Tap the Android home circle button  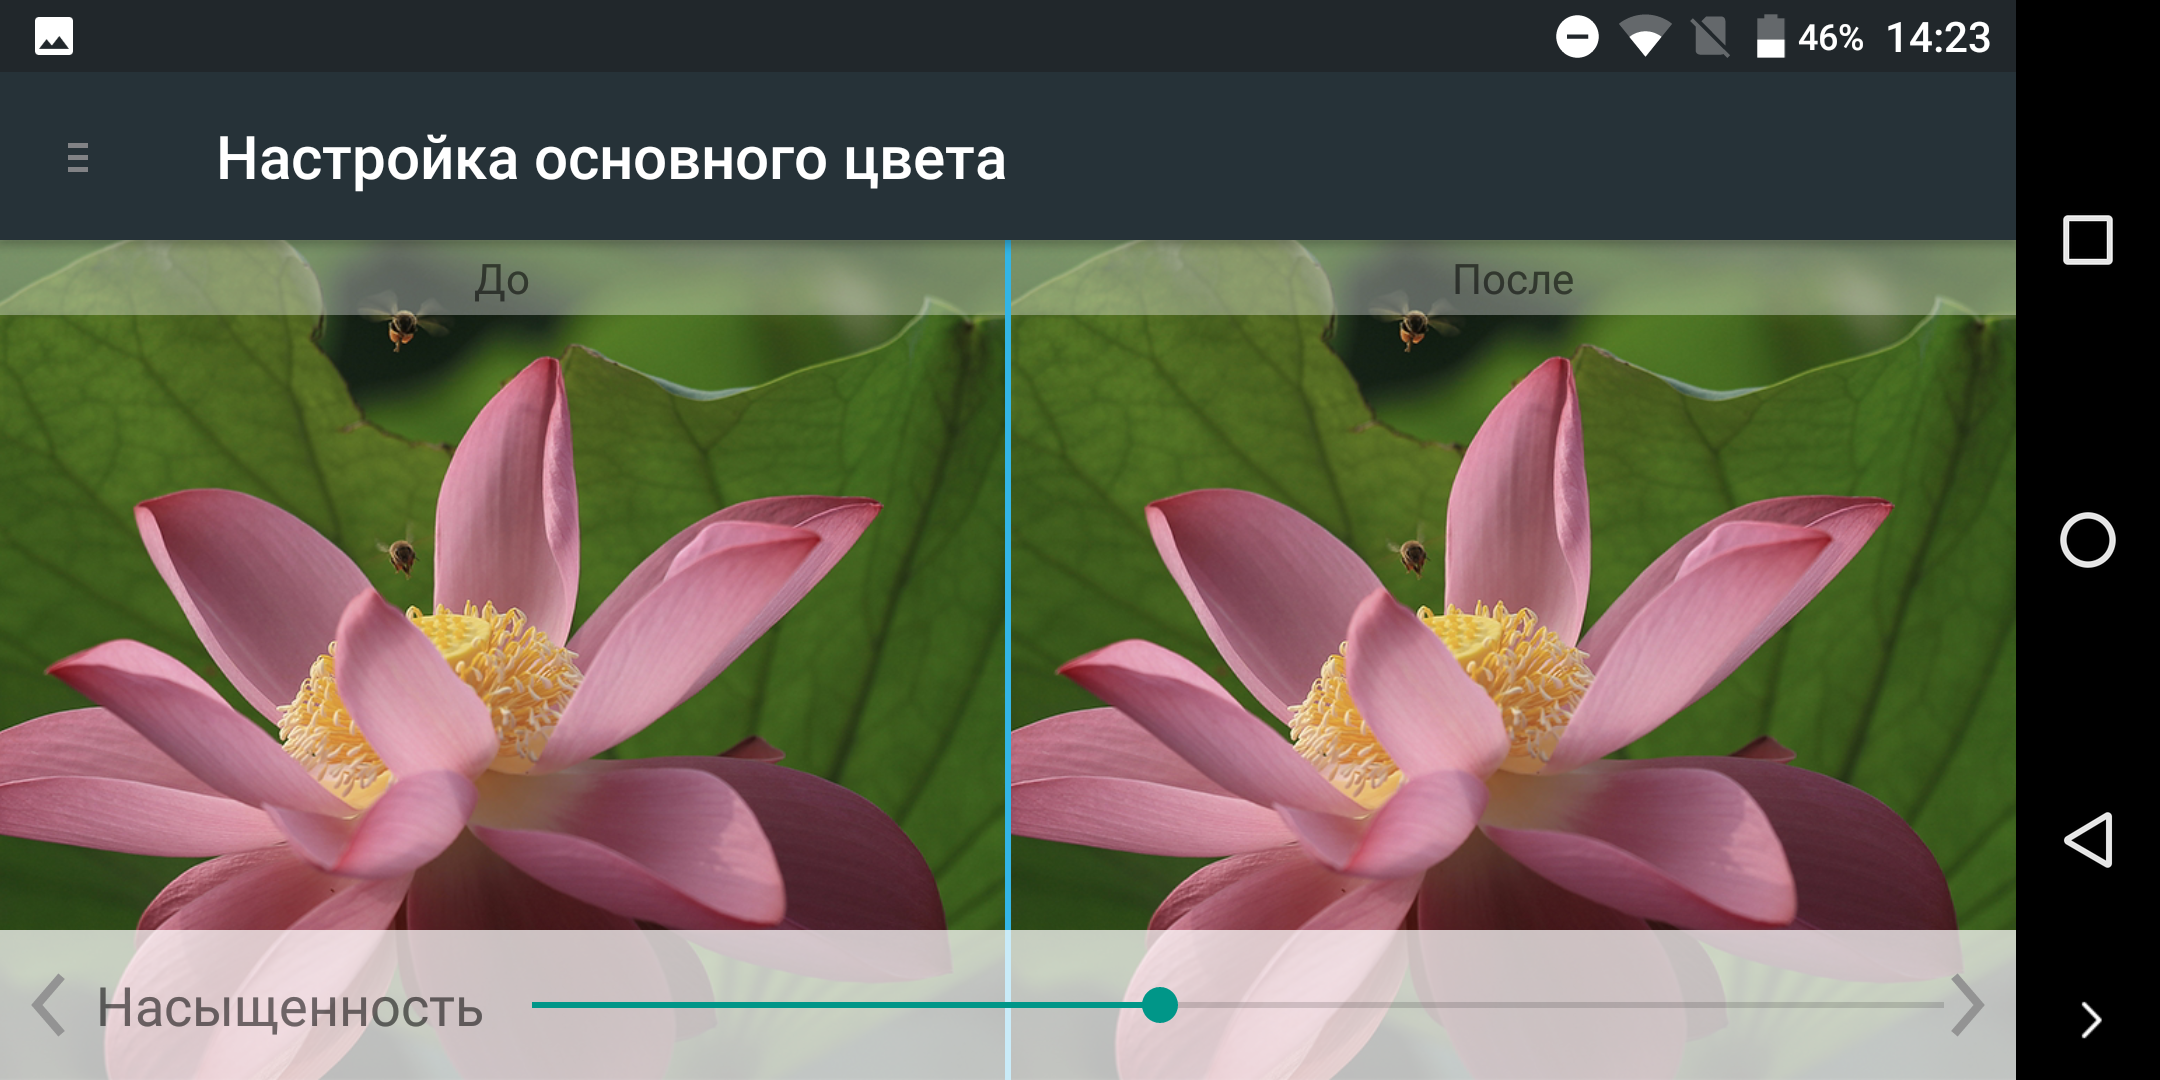tap(2088, 540)
